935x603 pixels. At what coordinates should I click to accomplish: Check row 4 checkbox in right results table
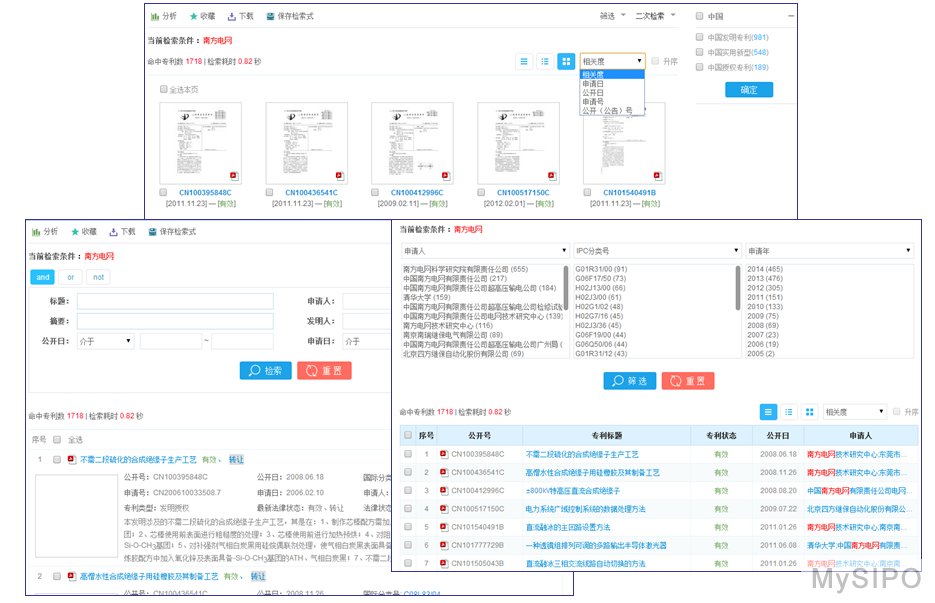pyautogui.click(x=408, y=509)
